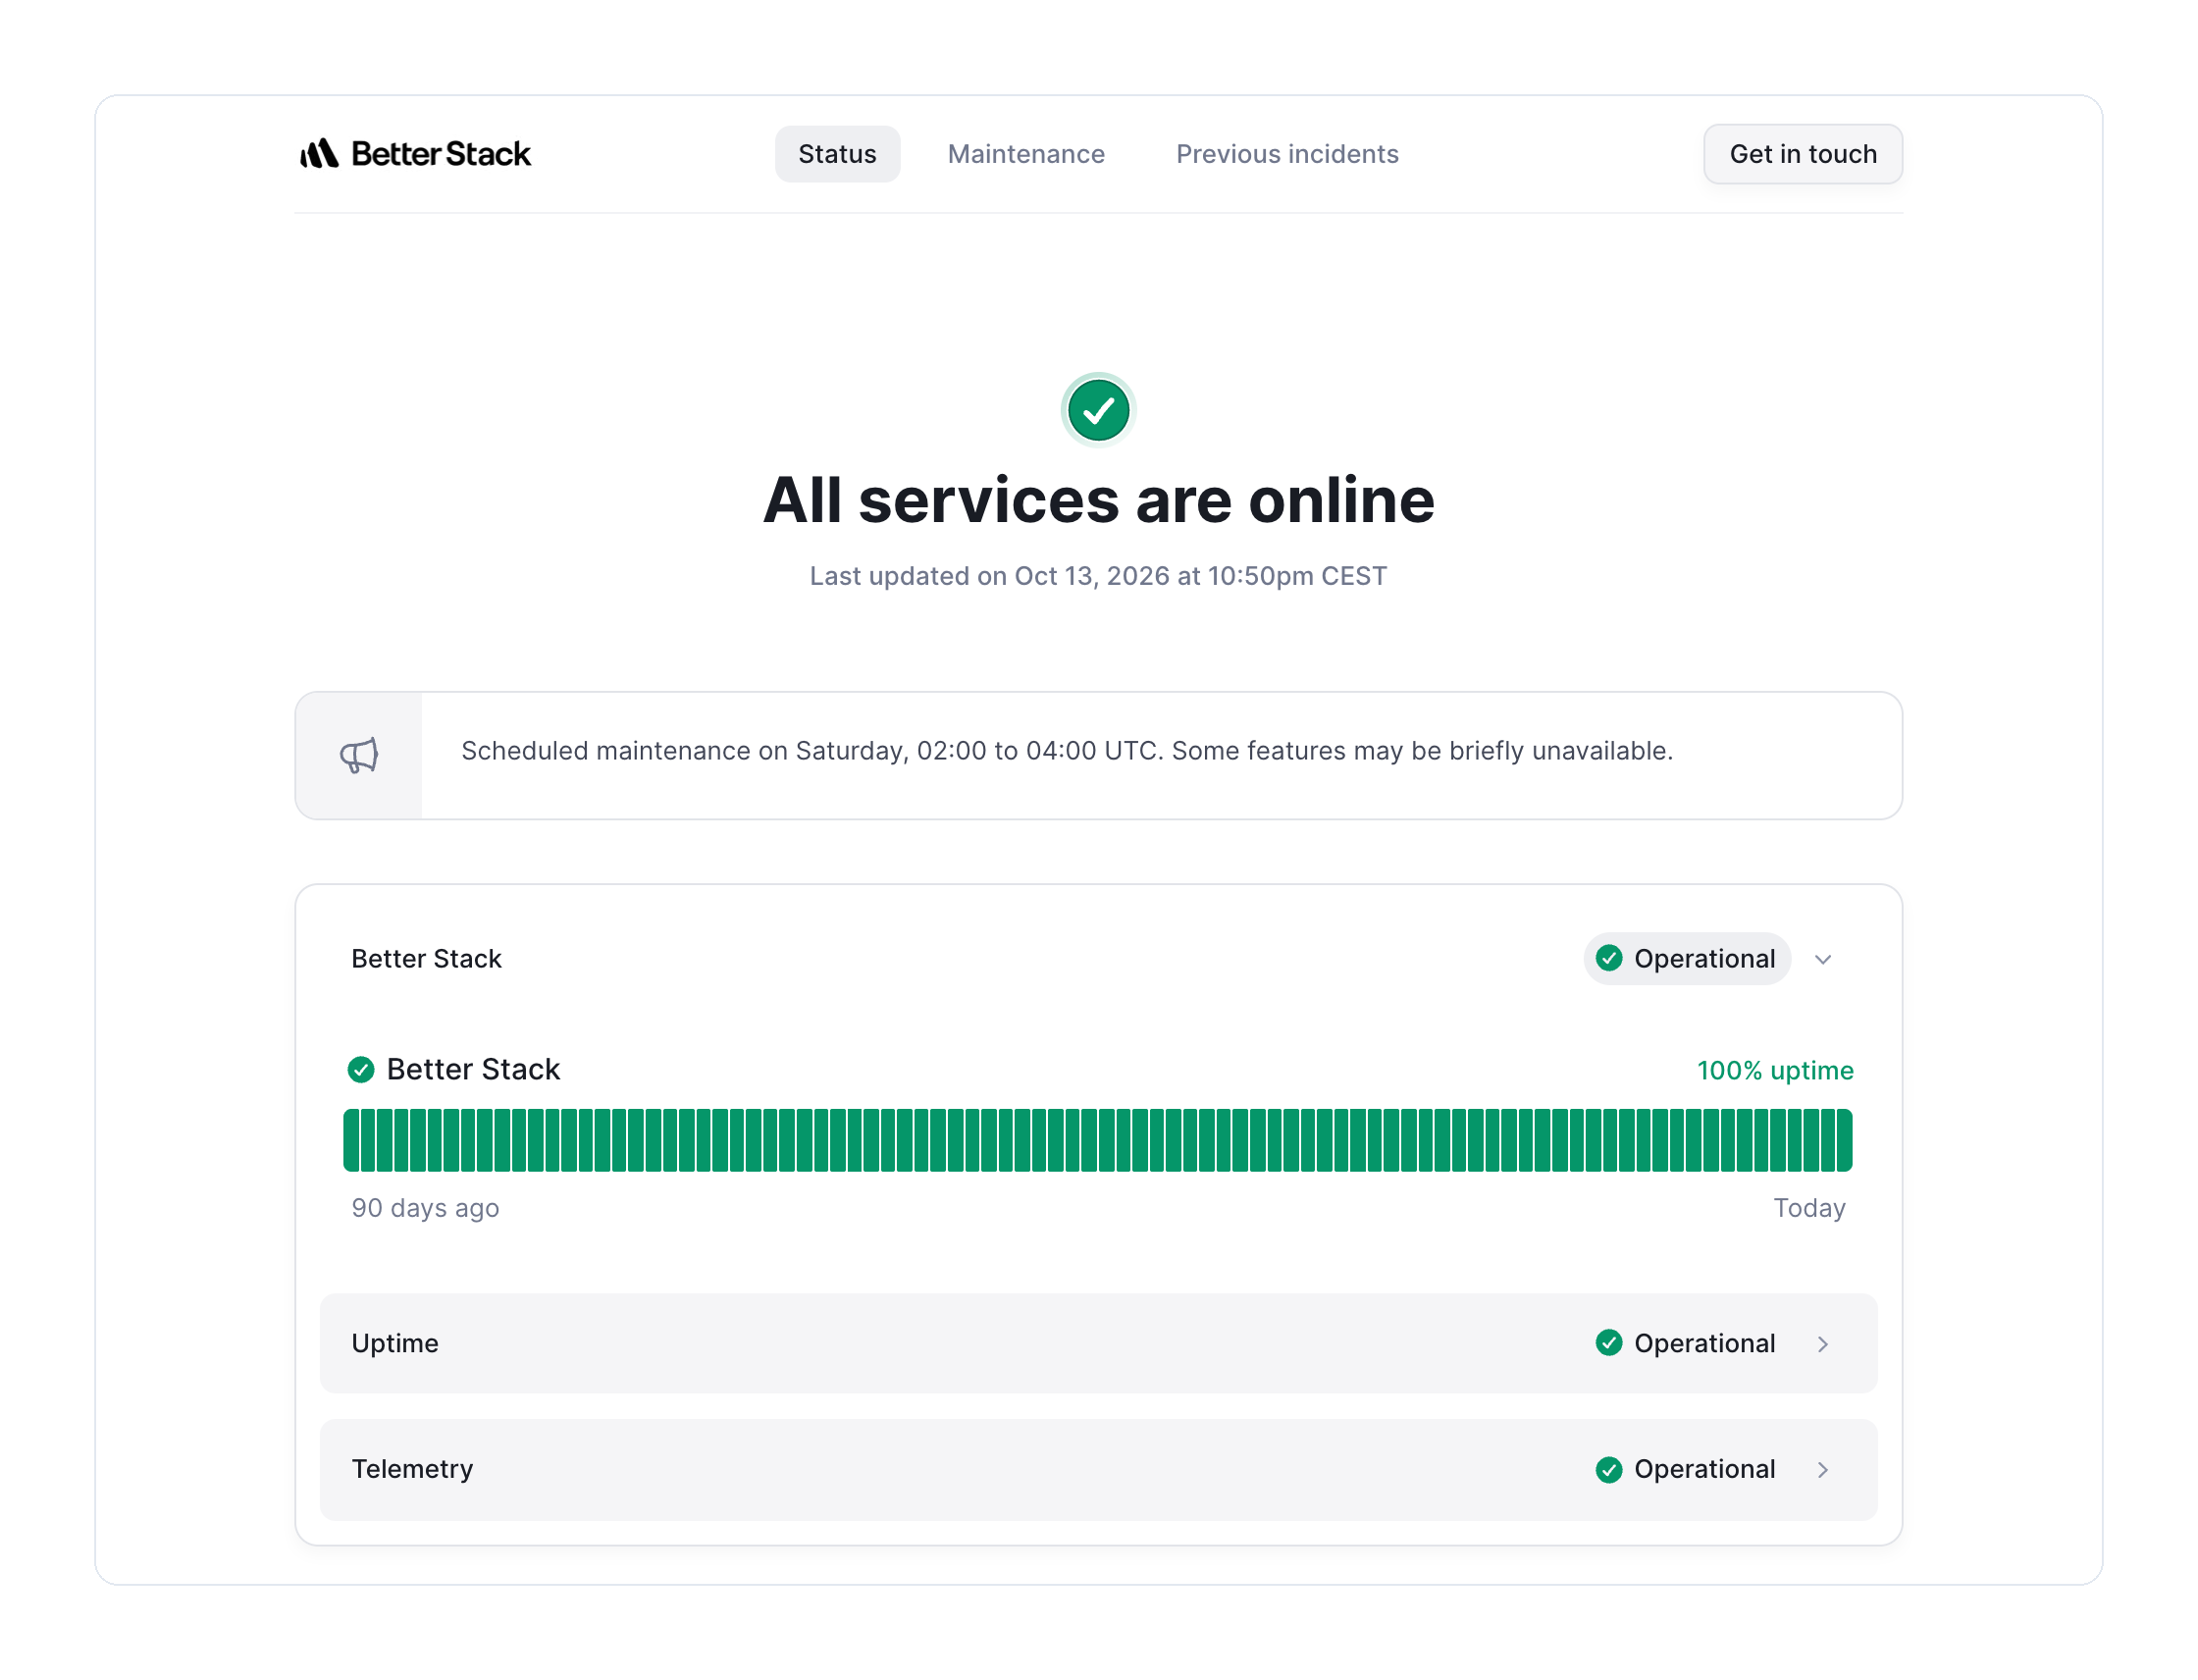Click the Get in touch button
The image size is (2198, 1680).
click(1802, 154)
